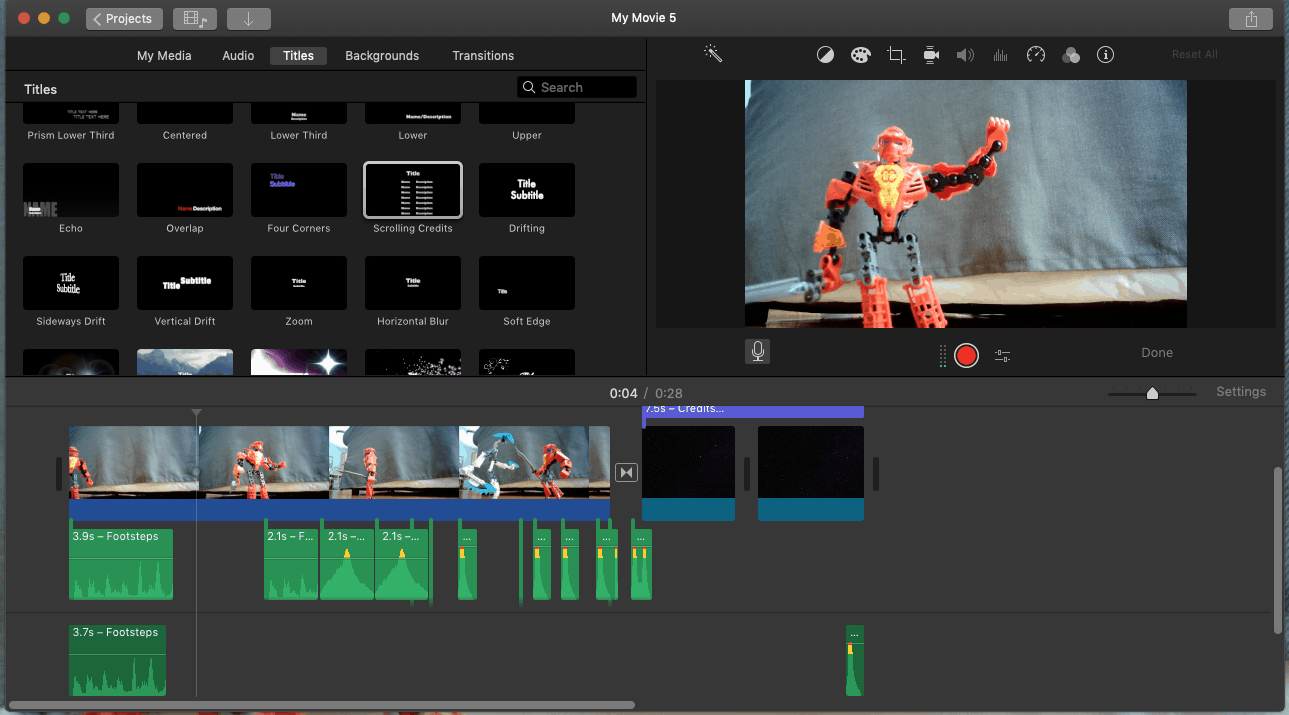Switch to the Backgrounds tab
Image resolution: width=1289 pixels, height=715 pixels.
pos(381,55)
